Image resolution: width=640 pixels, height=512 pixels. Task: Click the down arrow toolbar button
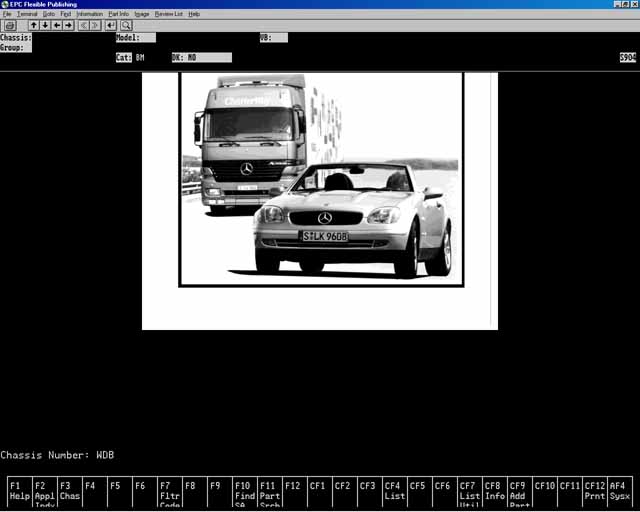[x=45, y=26]
